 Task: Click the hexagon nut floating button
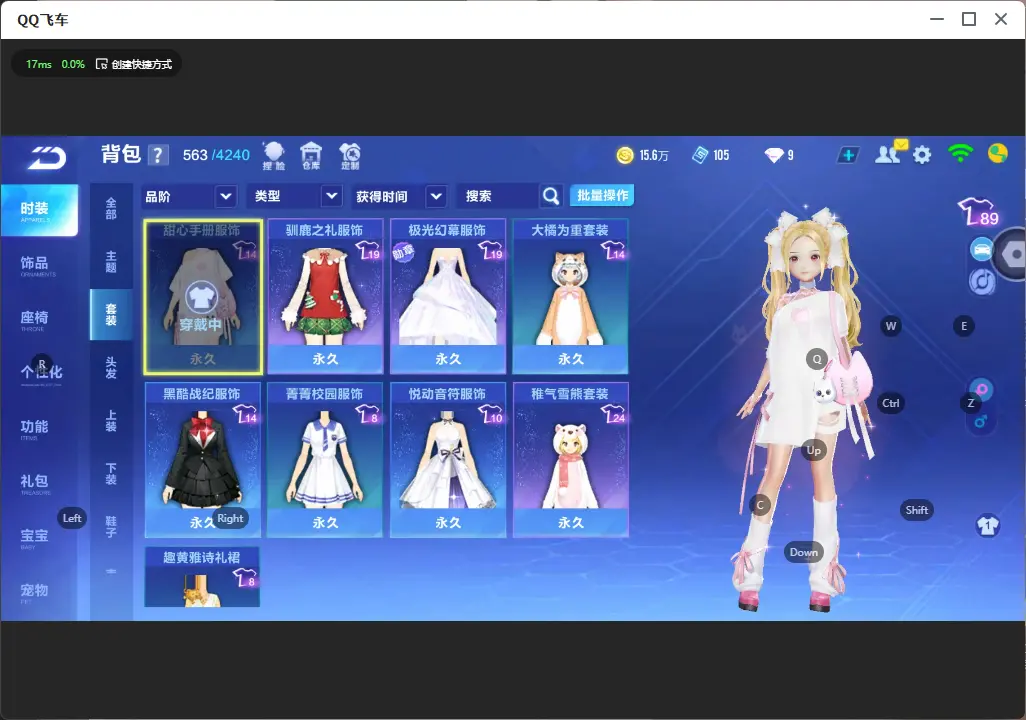tap(1012, 254)
